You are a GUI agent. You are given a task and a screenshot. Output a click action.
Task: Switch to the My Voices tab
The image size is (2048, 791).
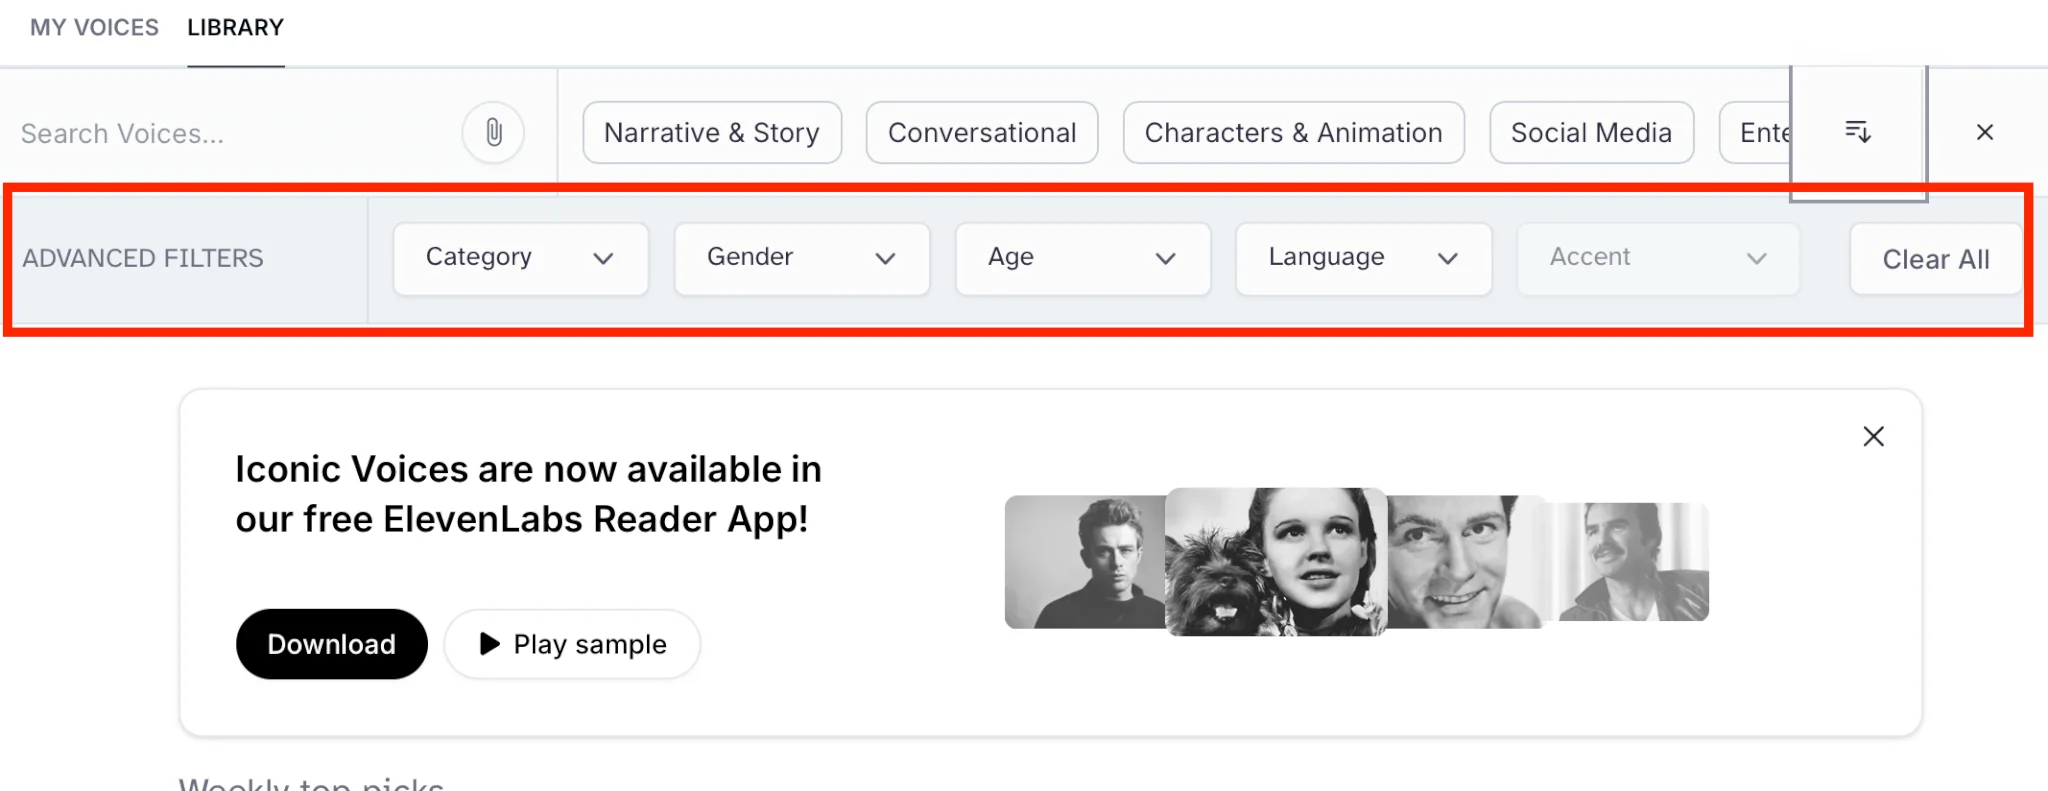tap(94, 28)
